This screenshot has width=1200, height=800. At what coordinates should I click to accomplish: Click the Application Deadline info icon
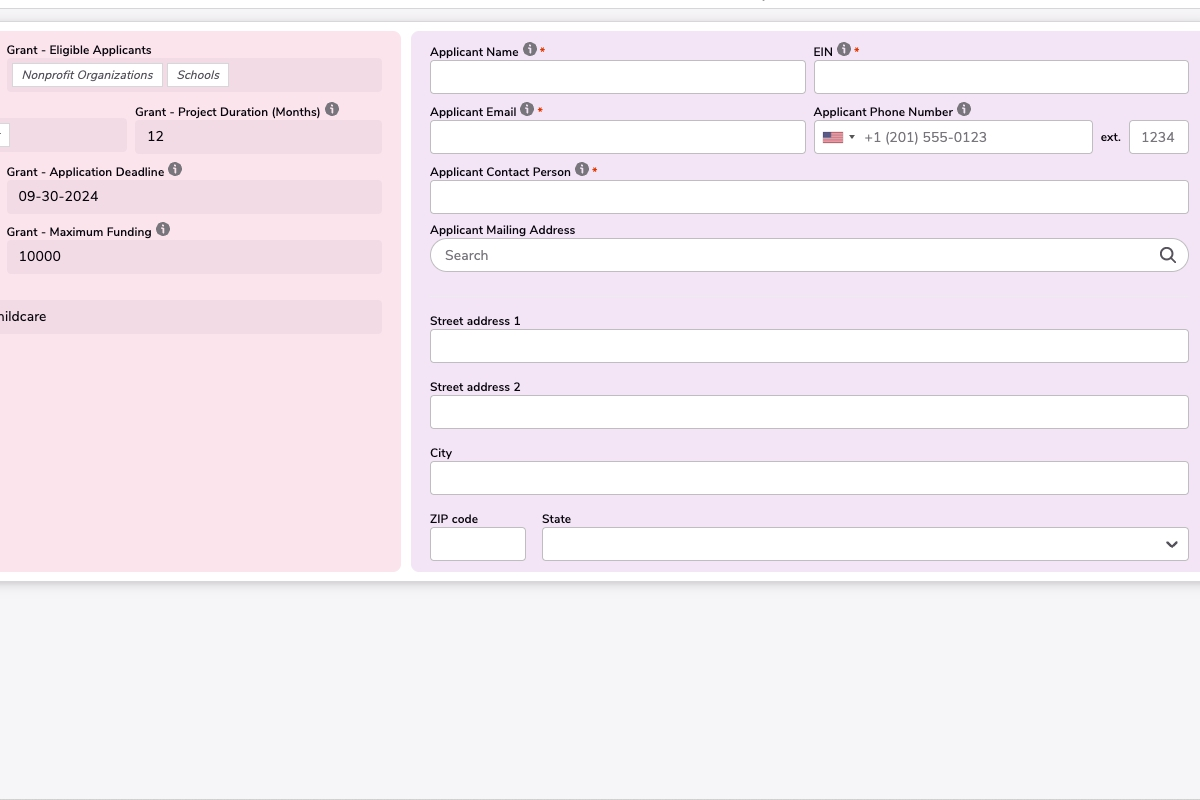click(175, 170)
